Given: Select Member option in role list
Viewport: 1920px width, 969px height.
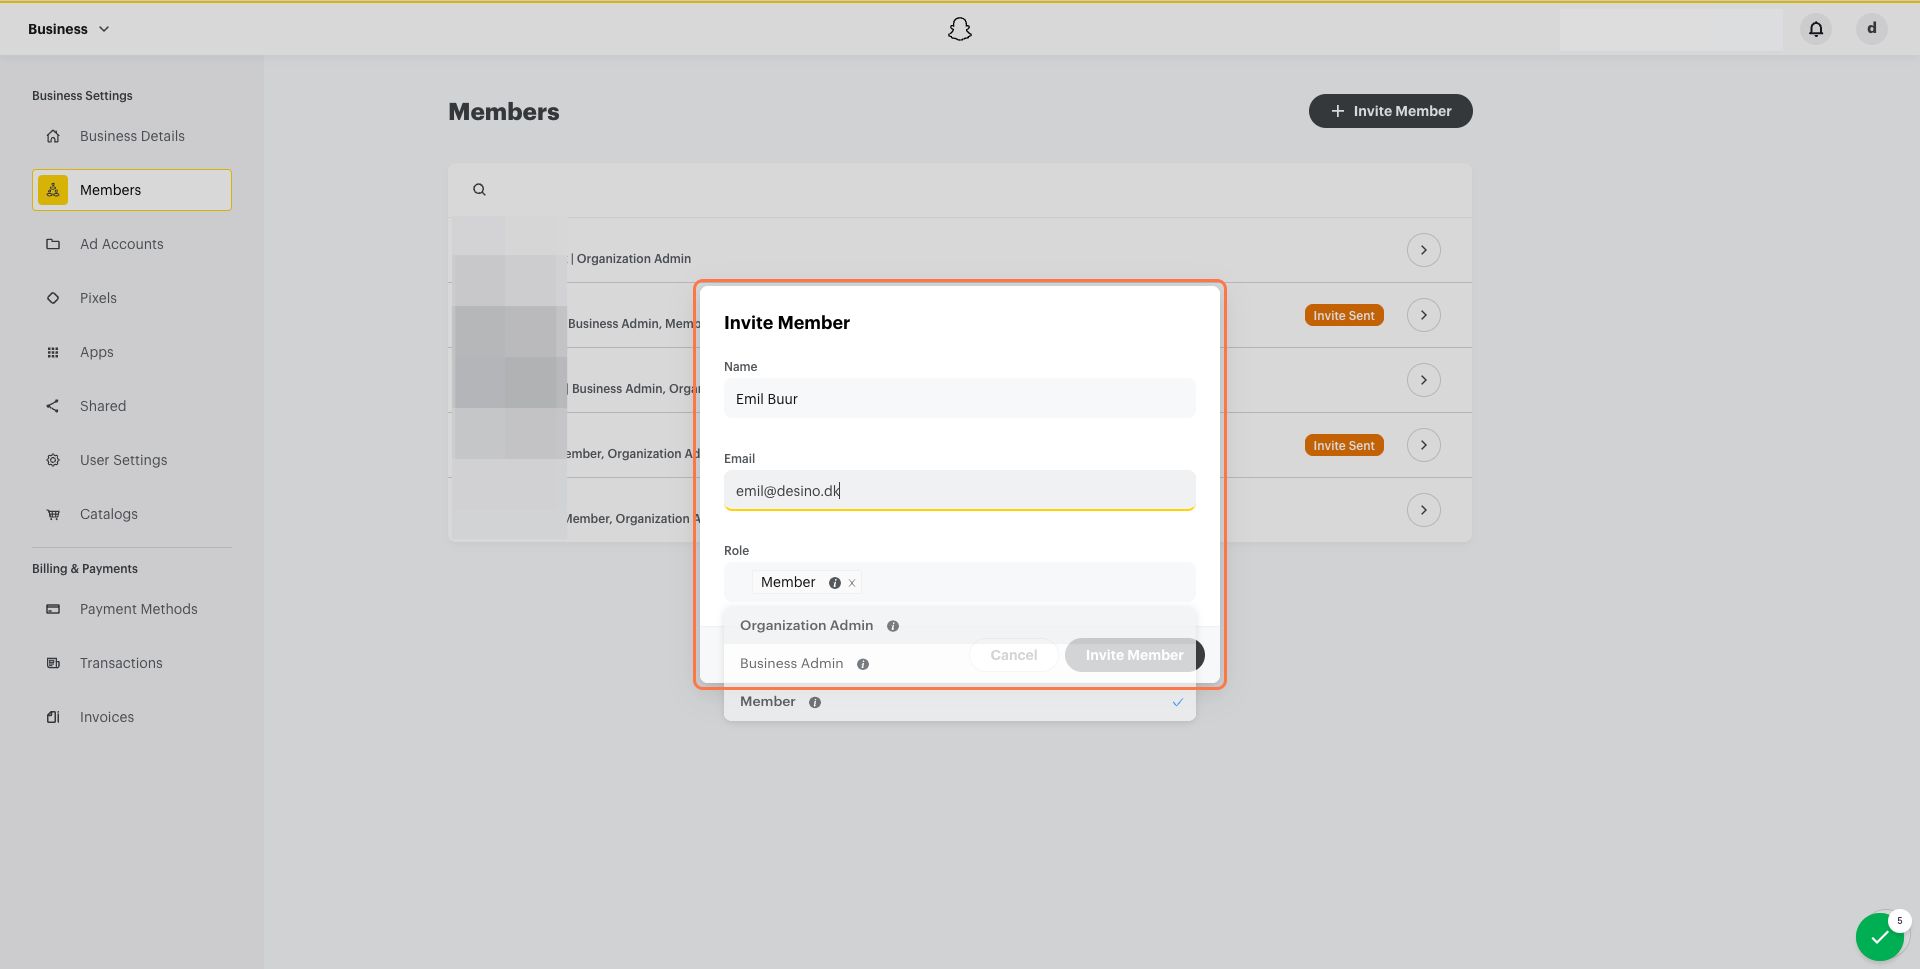Looking at the screenshot, I should pyautogui.click(x=960, y=701).
